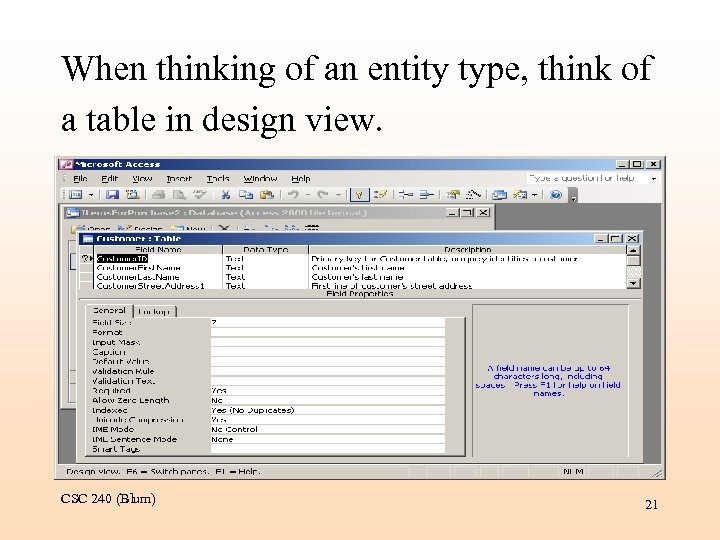Open the Indexes dialog icon
Screen dimensions: 720x540
coord(380,195)
